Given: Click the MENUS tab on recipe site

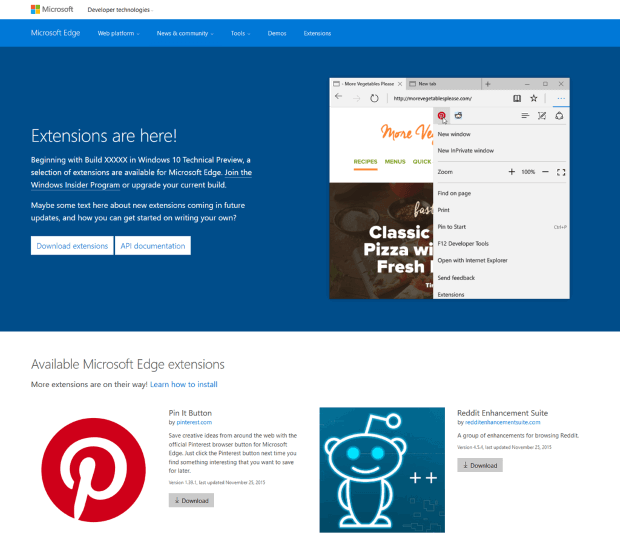Looking at the screenshot, I should [x=395, y=161].
